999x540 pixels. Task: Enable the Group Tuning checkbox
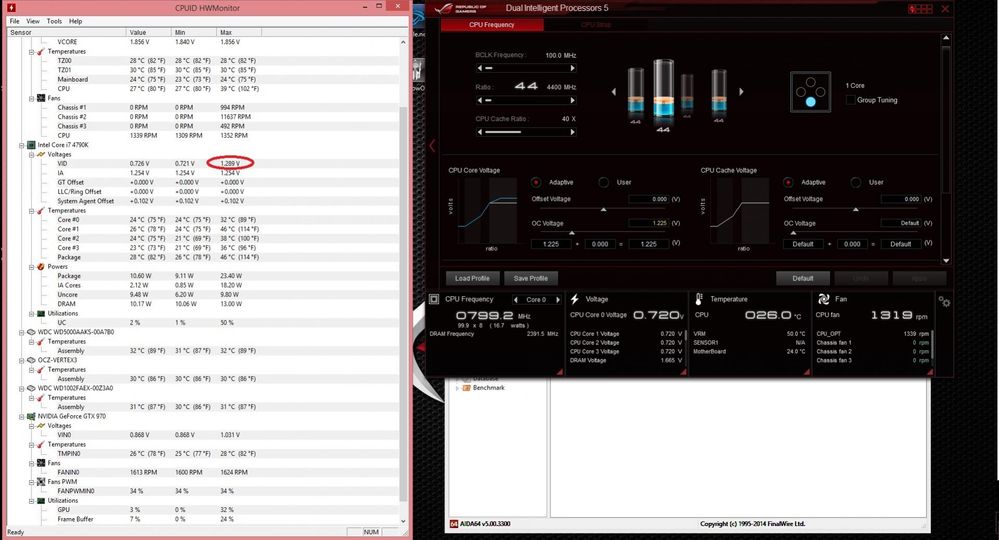pos(850,100)
